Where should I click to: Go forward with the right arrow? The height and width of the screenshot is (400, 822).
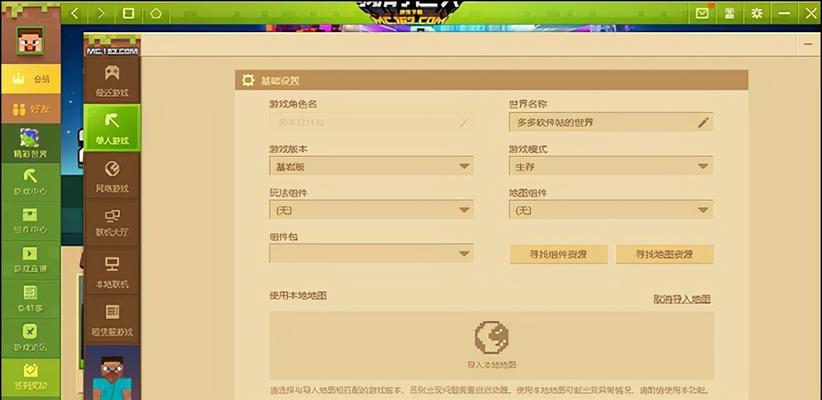[x=101, y=13]
